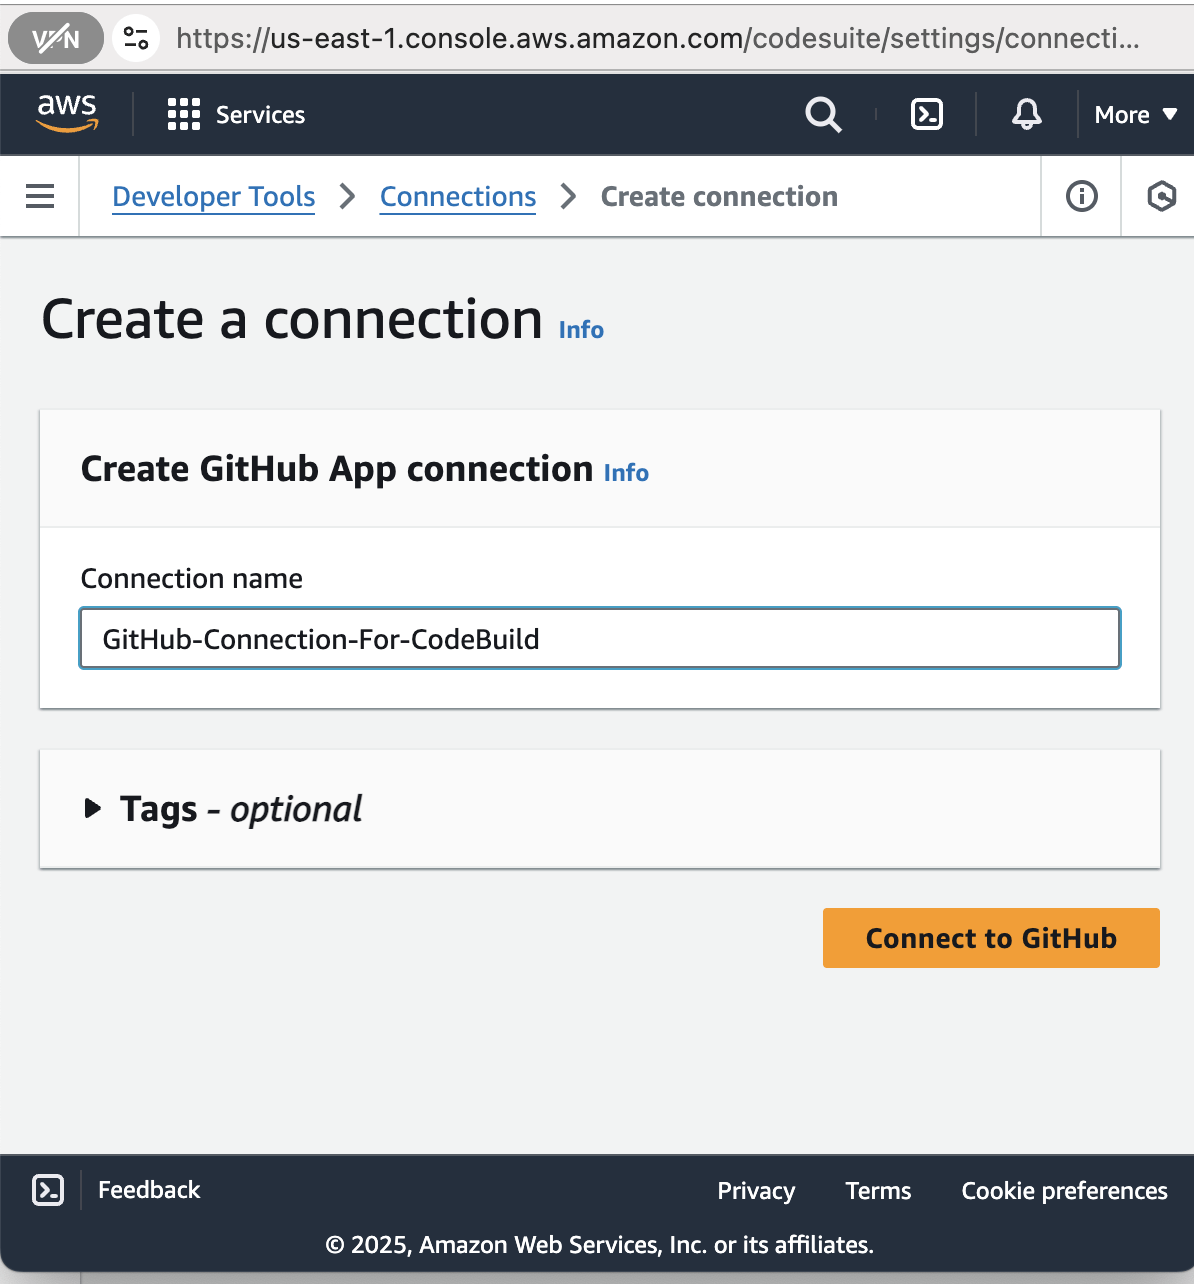Open the info panel circle icon

[1081, 196]
